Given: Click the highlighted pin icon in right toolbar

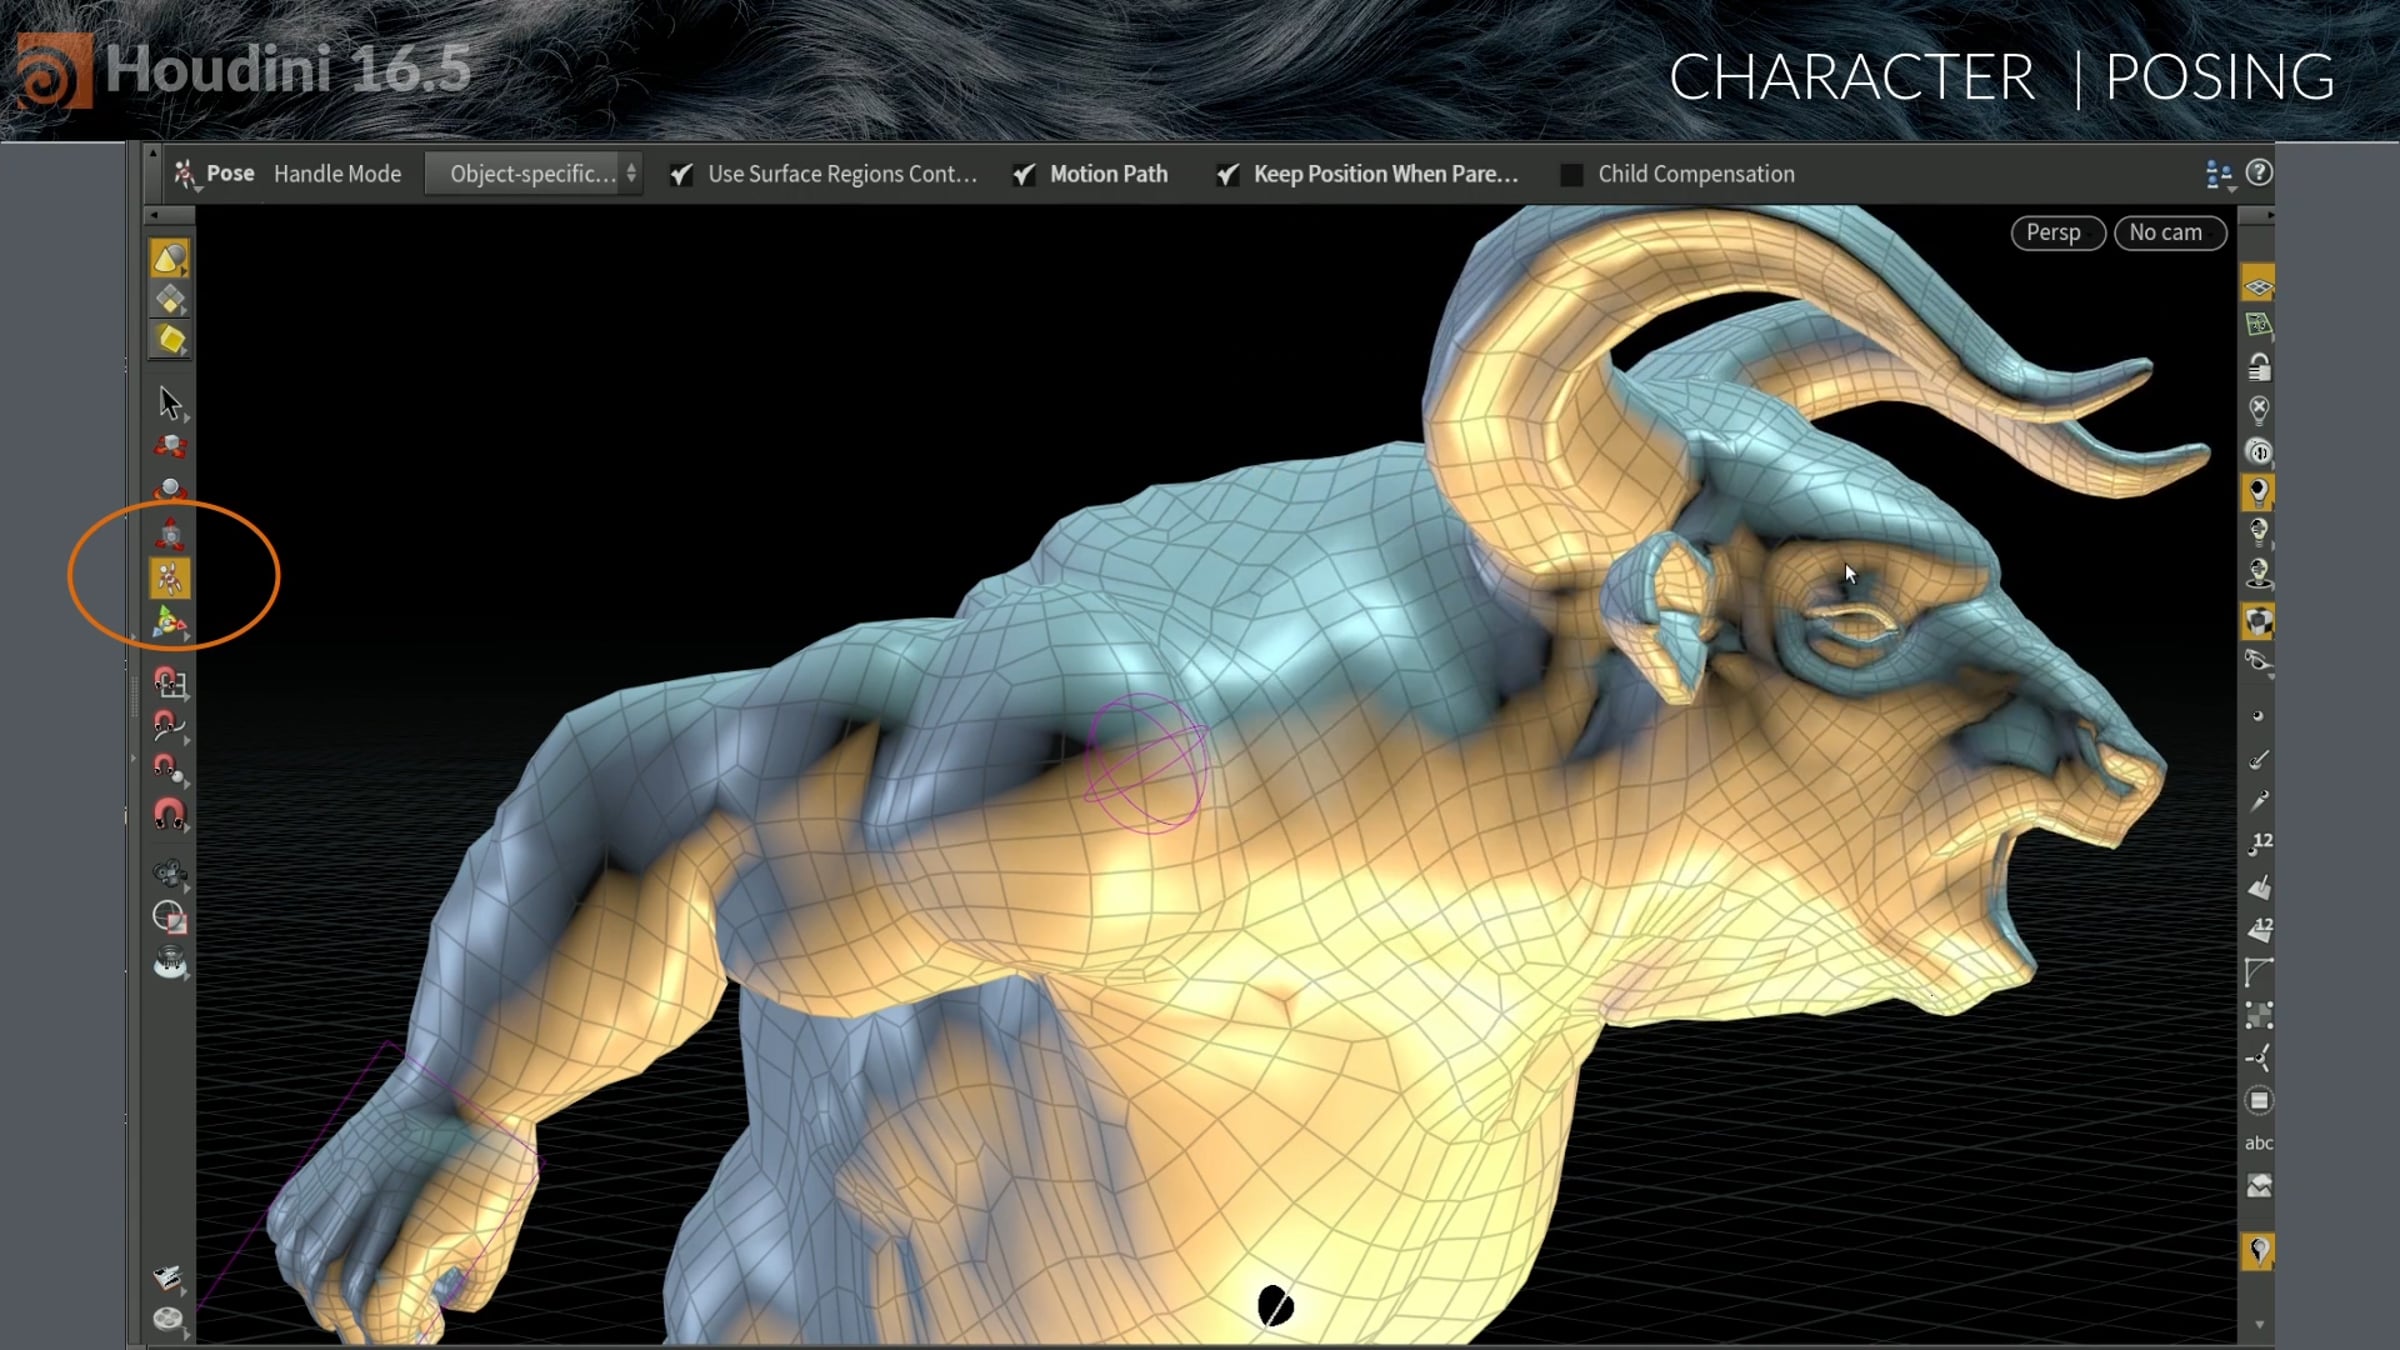Looking at the screenshot, I should click(2258, 1250).
